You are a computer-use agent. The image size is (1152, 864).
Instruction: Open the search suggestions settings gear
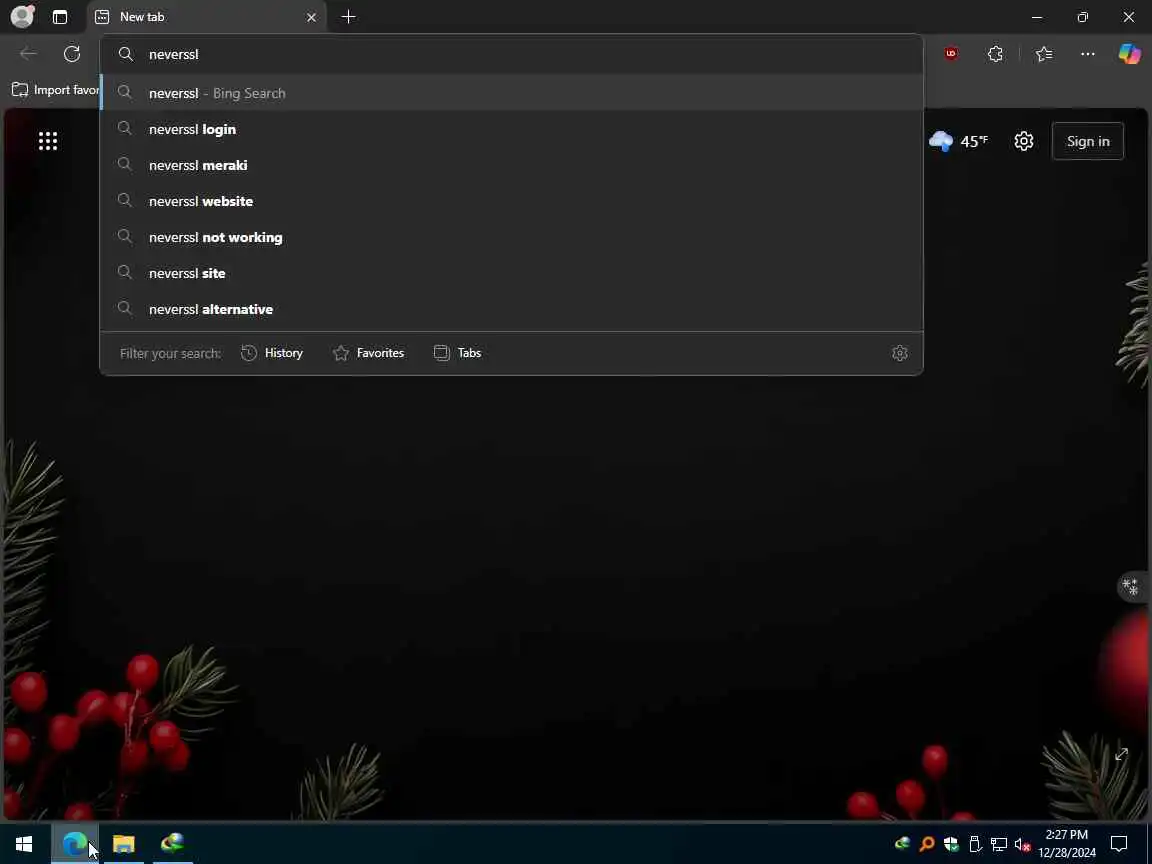[x=899, y=353]
